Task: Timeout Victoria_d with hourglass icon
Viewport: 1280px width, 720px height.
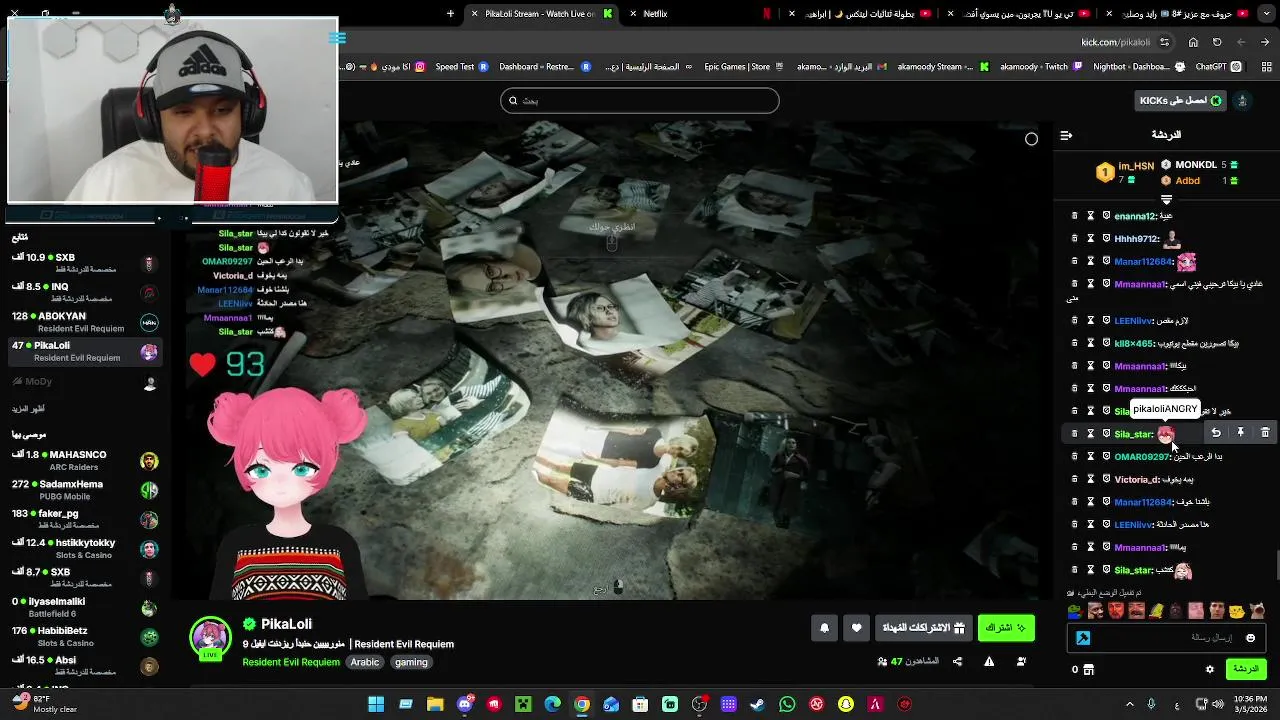Action: (1090, 479)
